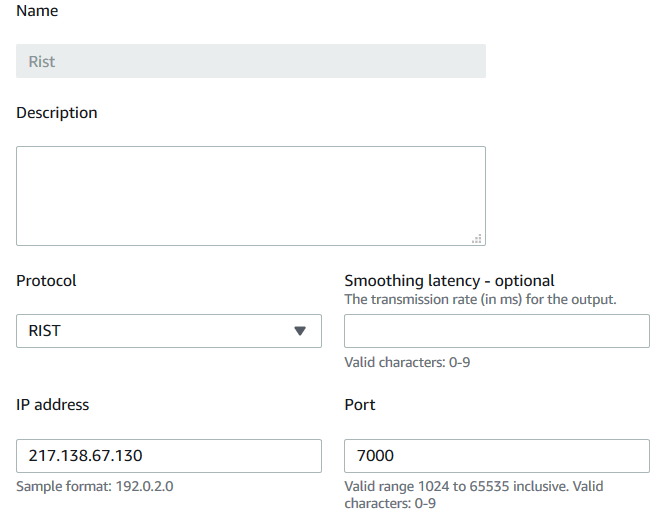Click the Description textarea resize grip

[x=477, y=239]
